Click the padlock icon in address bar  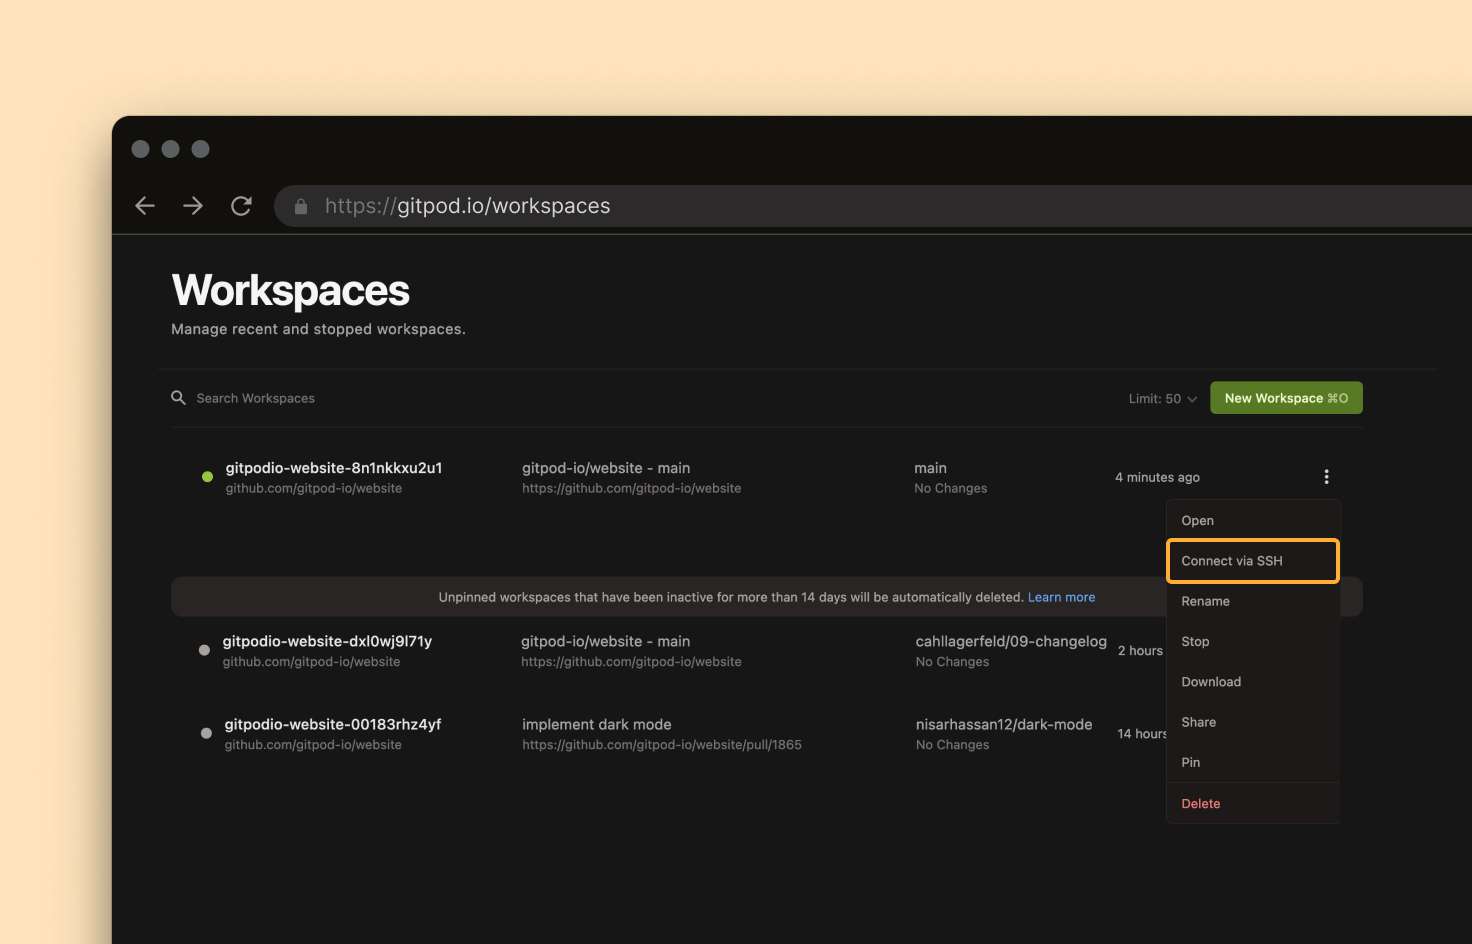click(x=300, y=207)
